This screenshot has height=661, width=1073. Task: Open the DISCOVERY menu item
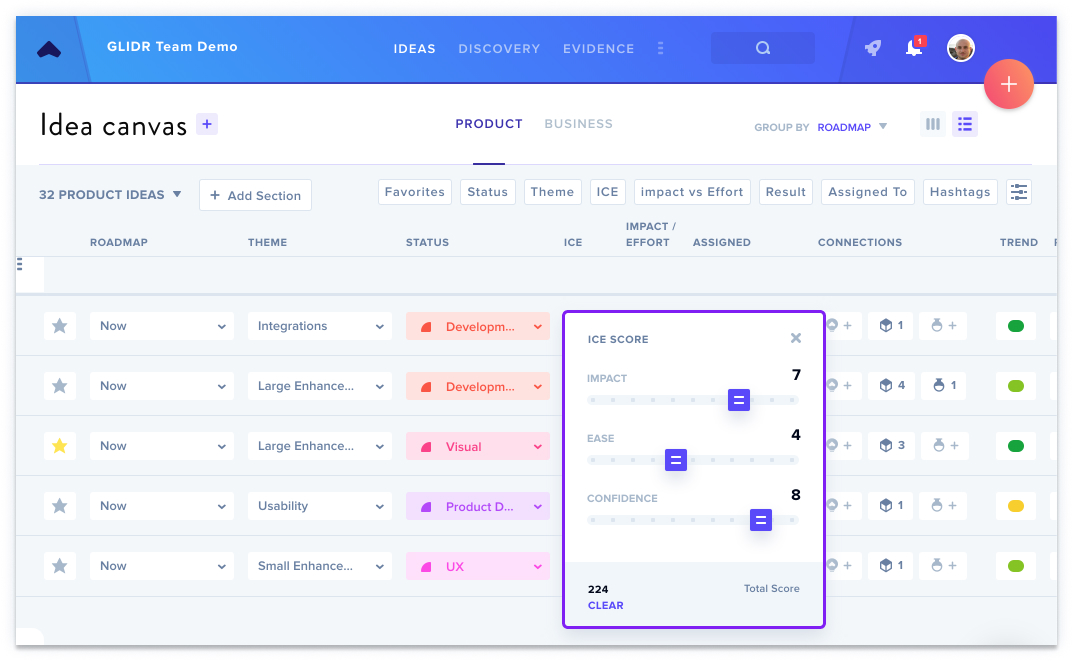pos(500,49)
